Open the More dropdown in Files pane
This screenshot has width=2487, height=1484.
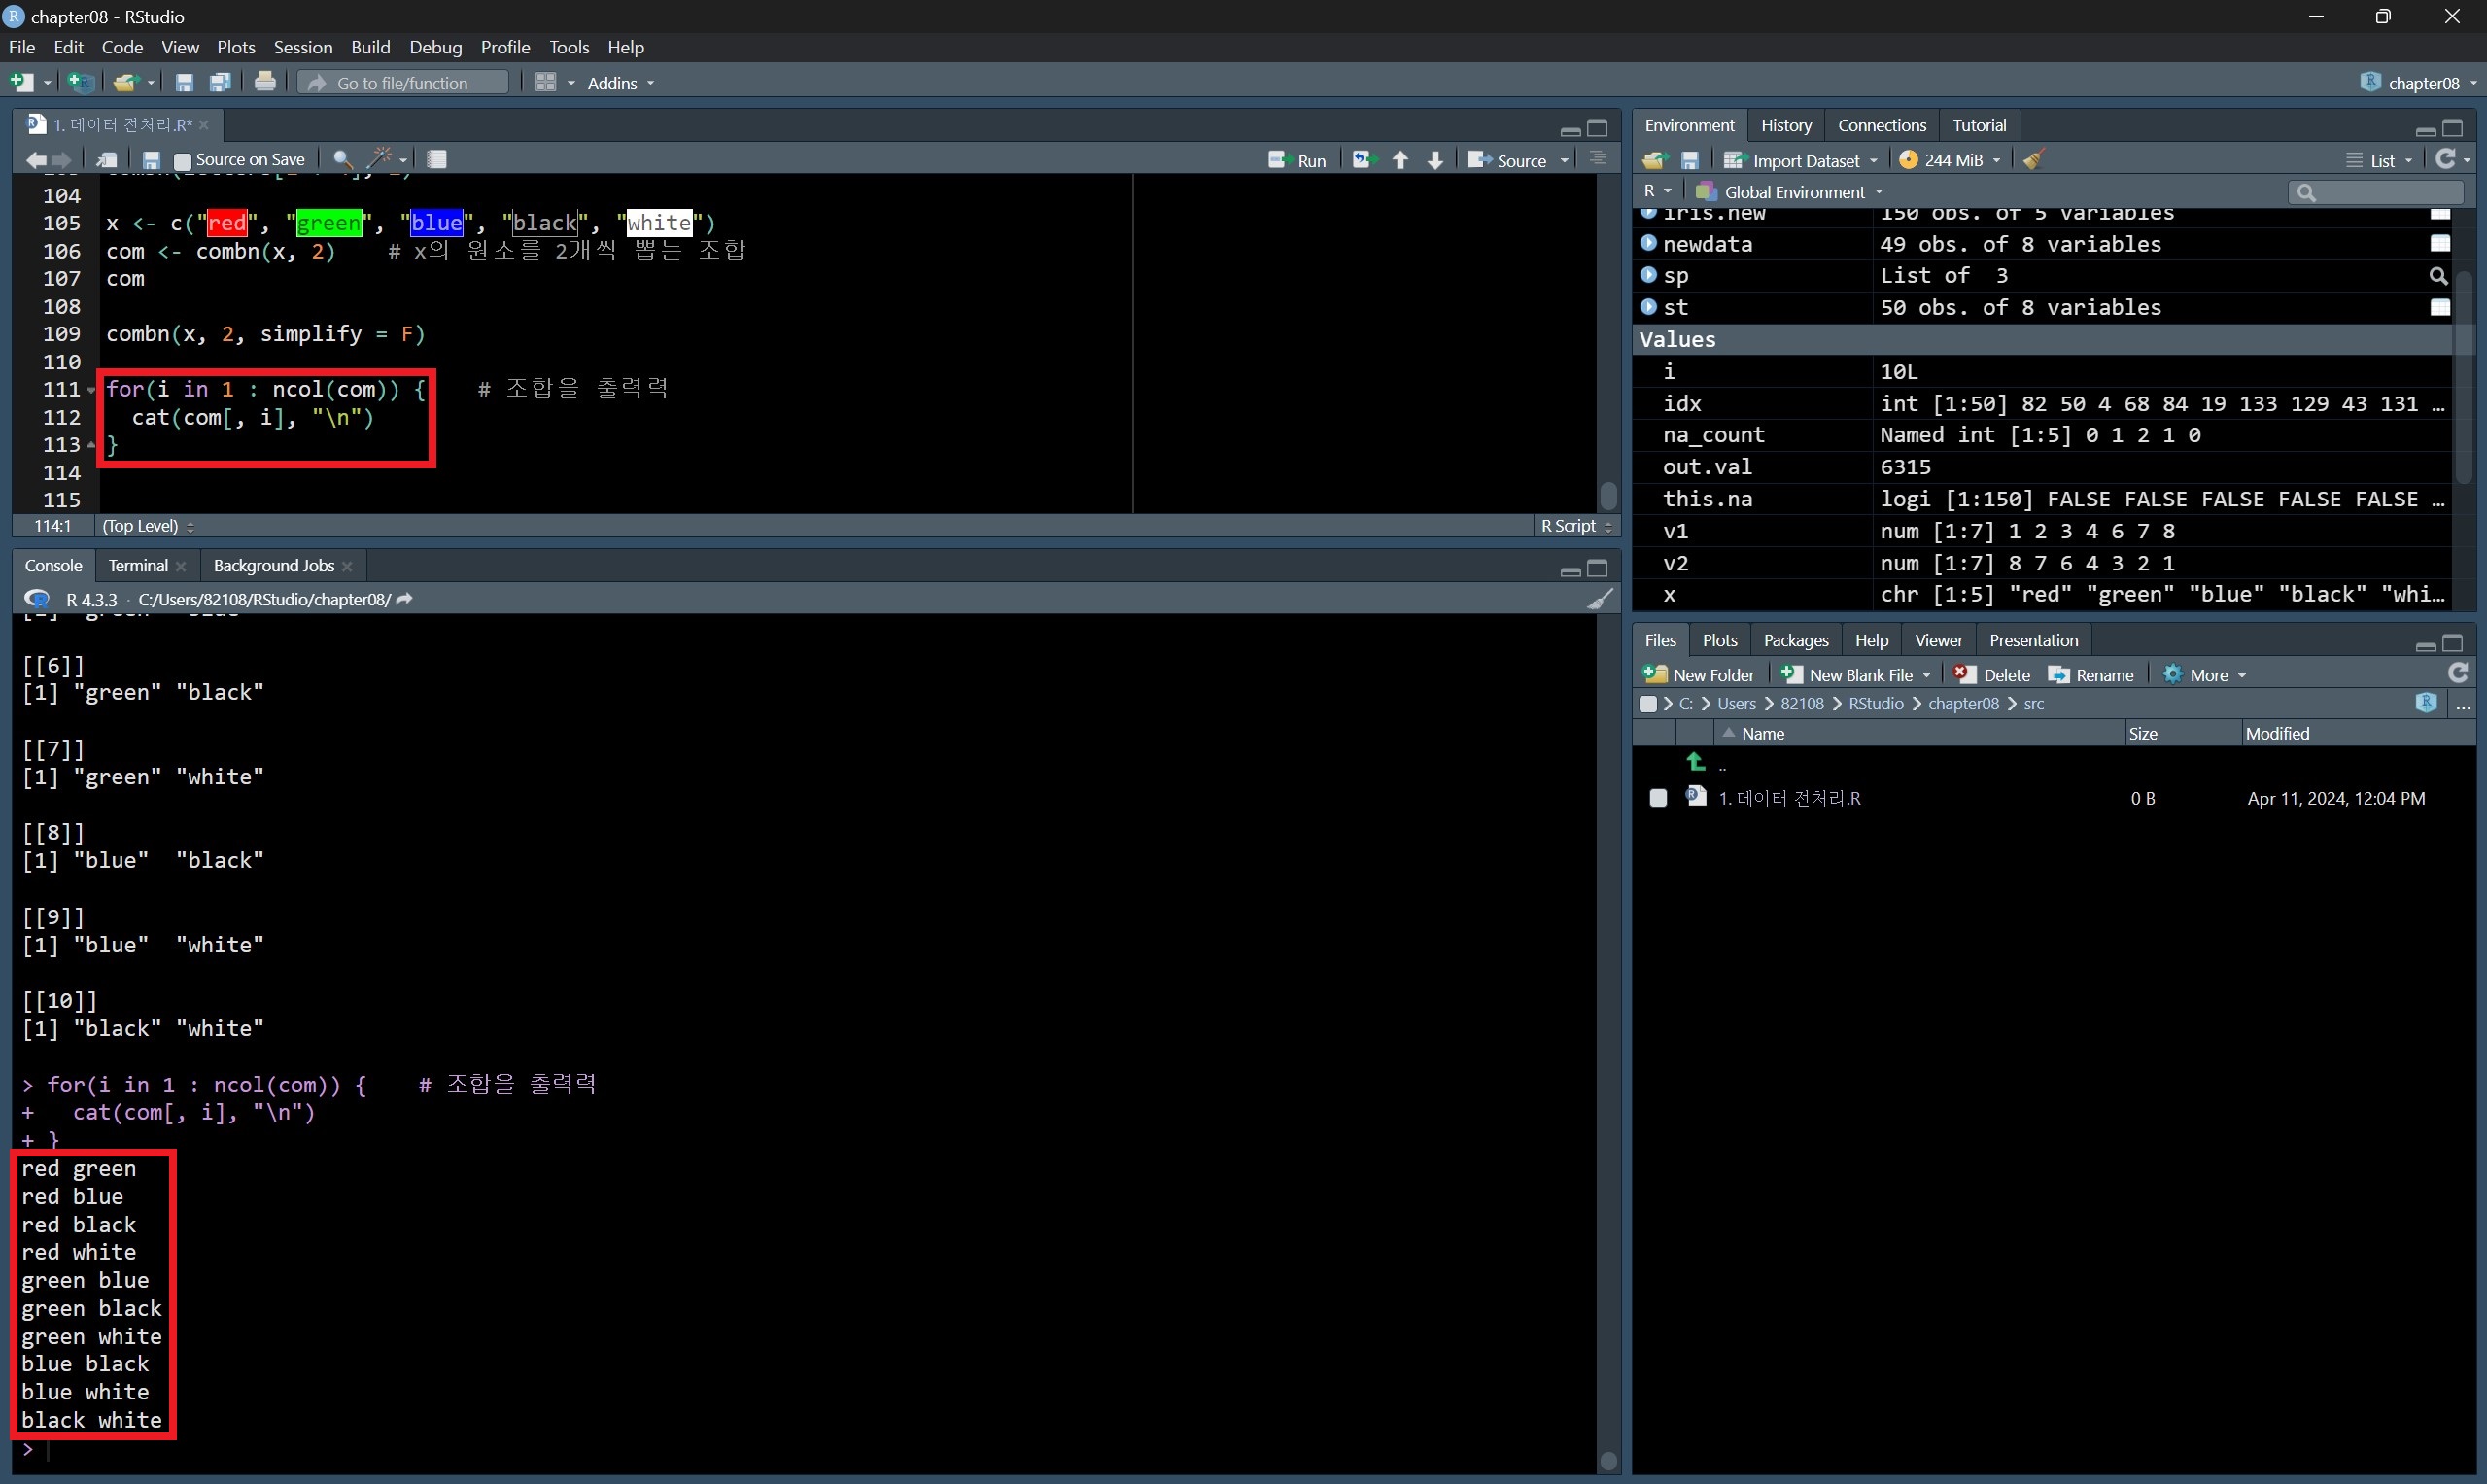tap(2205, 675)
